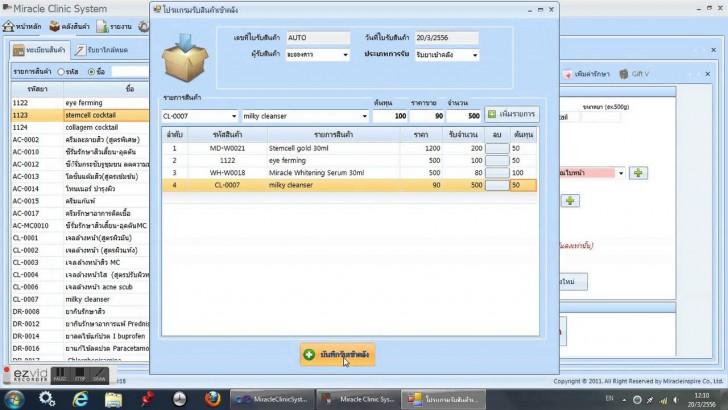Open File Explorer folder in taskbar
Screen dimensions: 728x410
(x=113, y=399)
